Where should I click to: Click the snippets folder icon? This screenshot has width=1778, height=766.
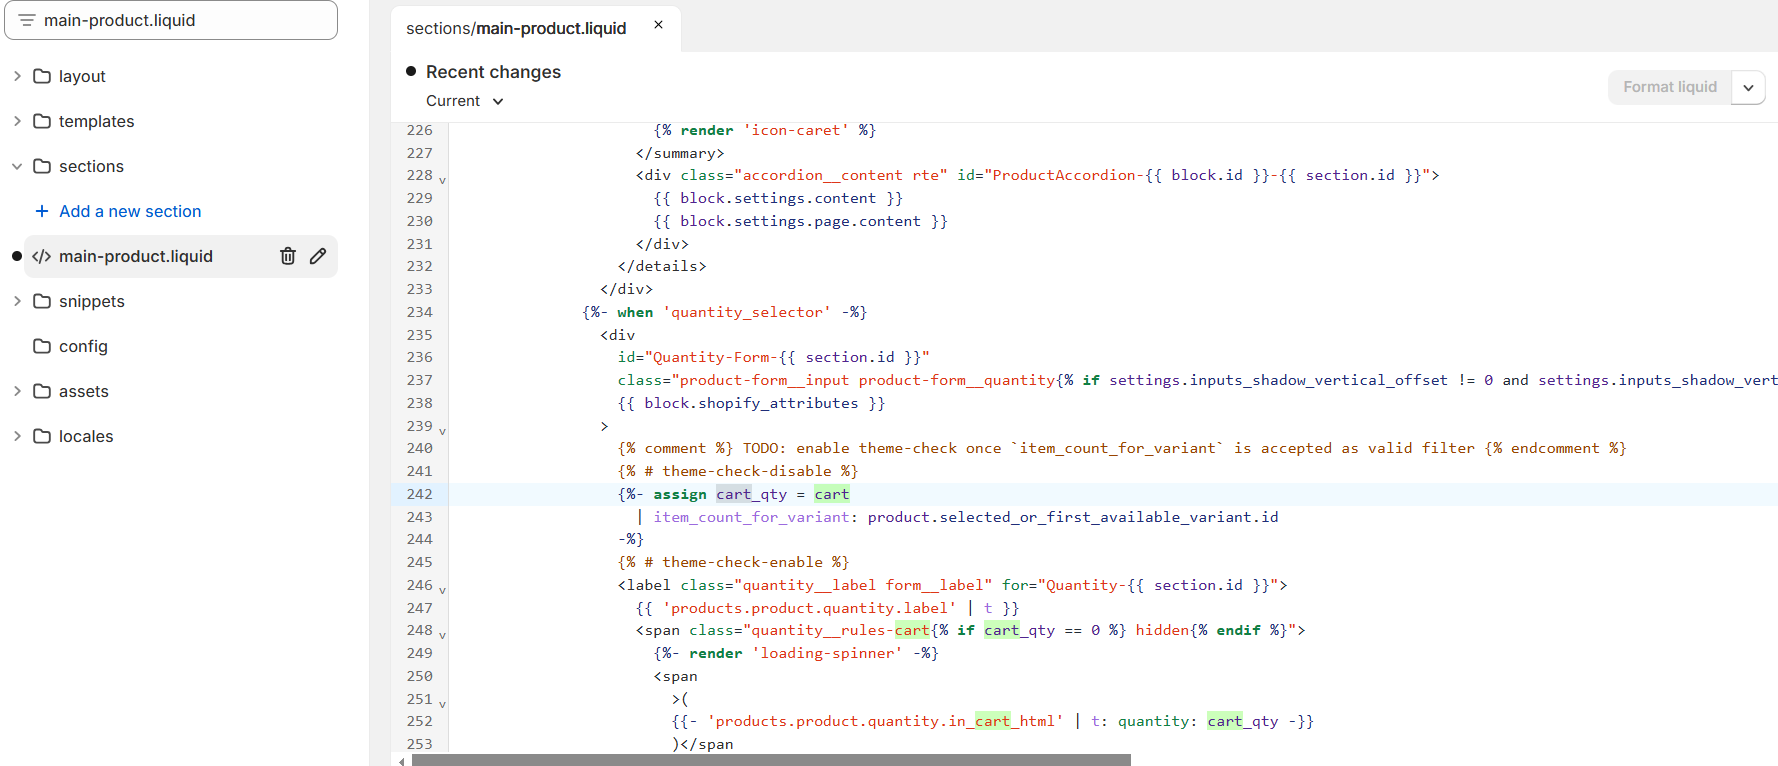[x=42, y=301]
